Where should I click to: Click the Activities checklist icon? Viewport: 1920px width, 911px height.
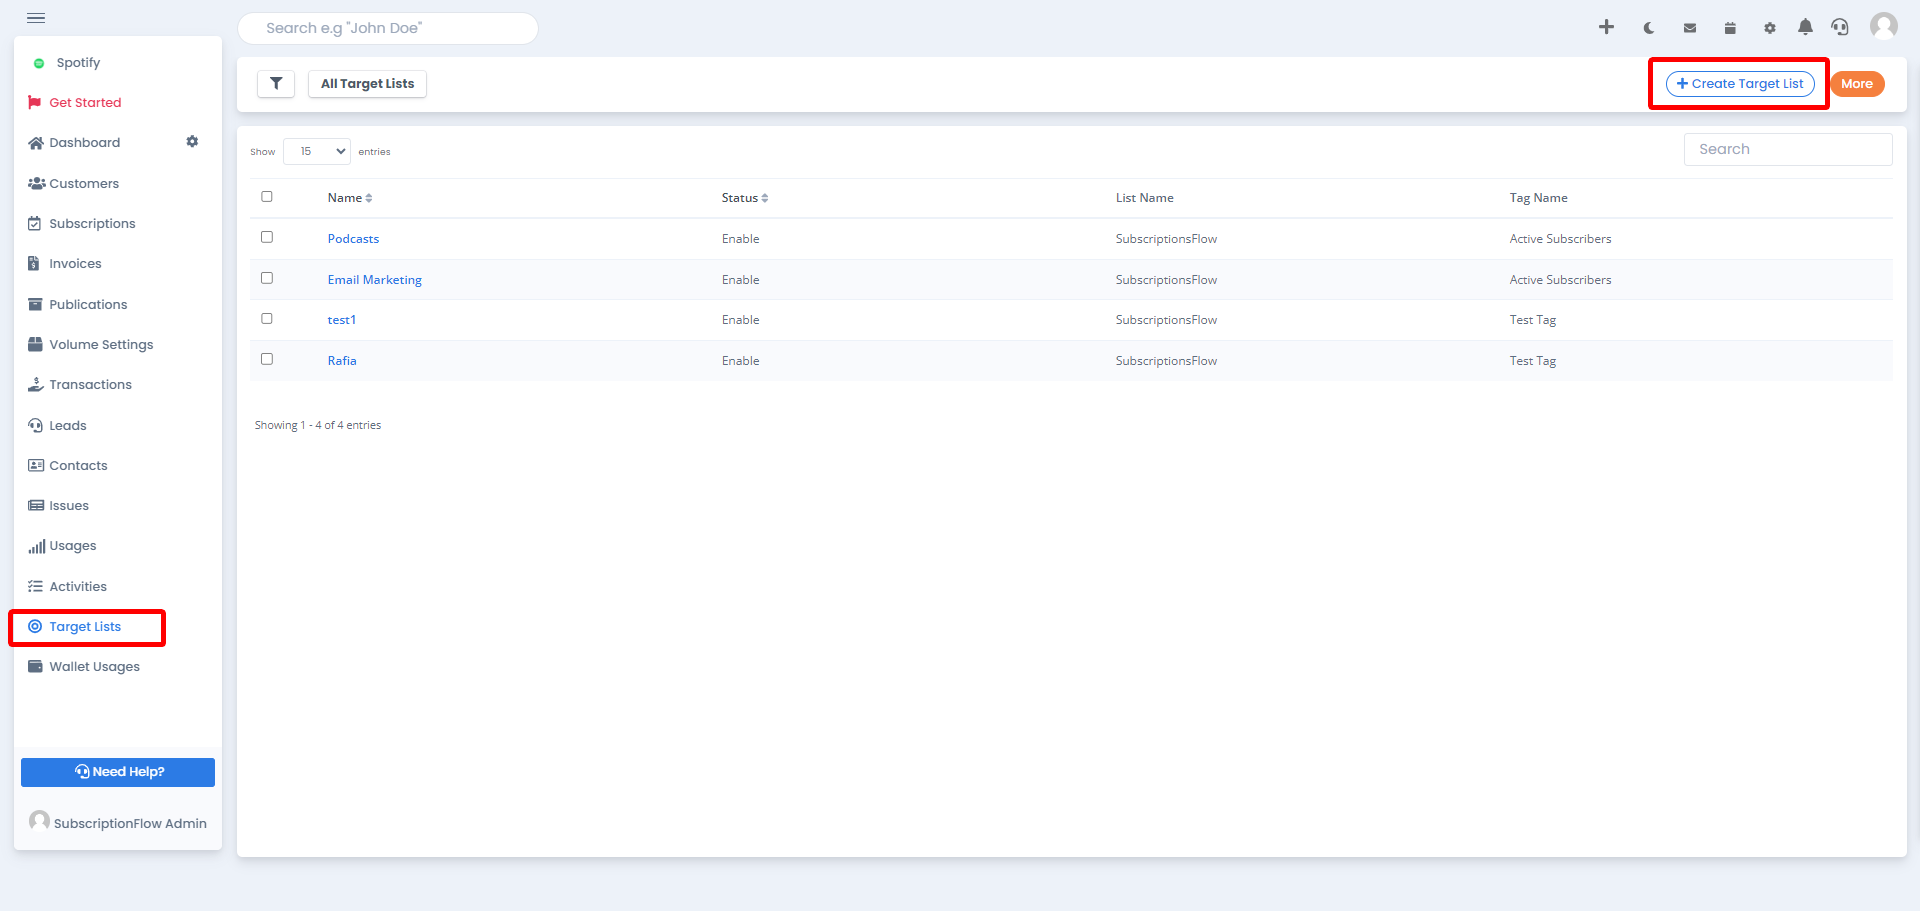point(36,586)
